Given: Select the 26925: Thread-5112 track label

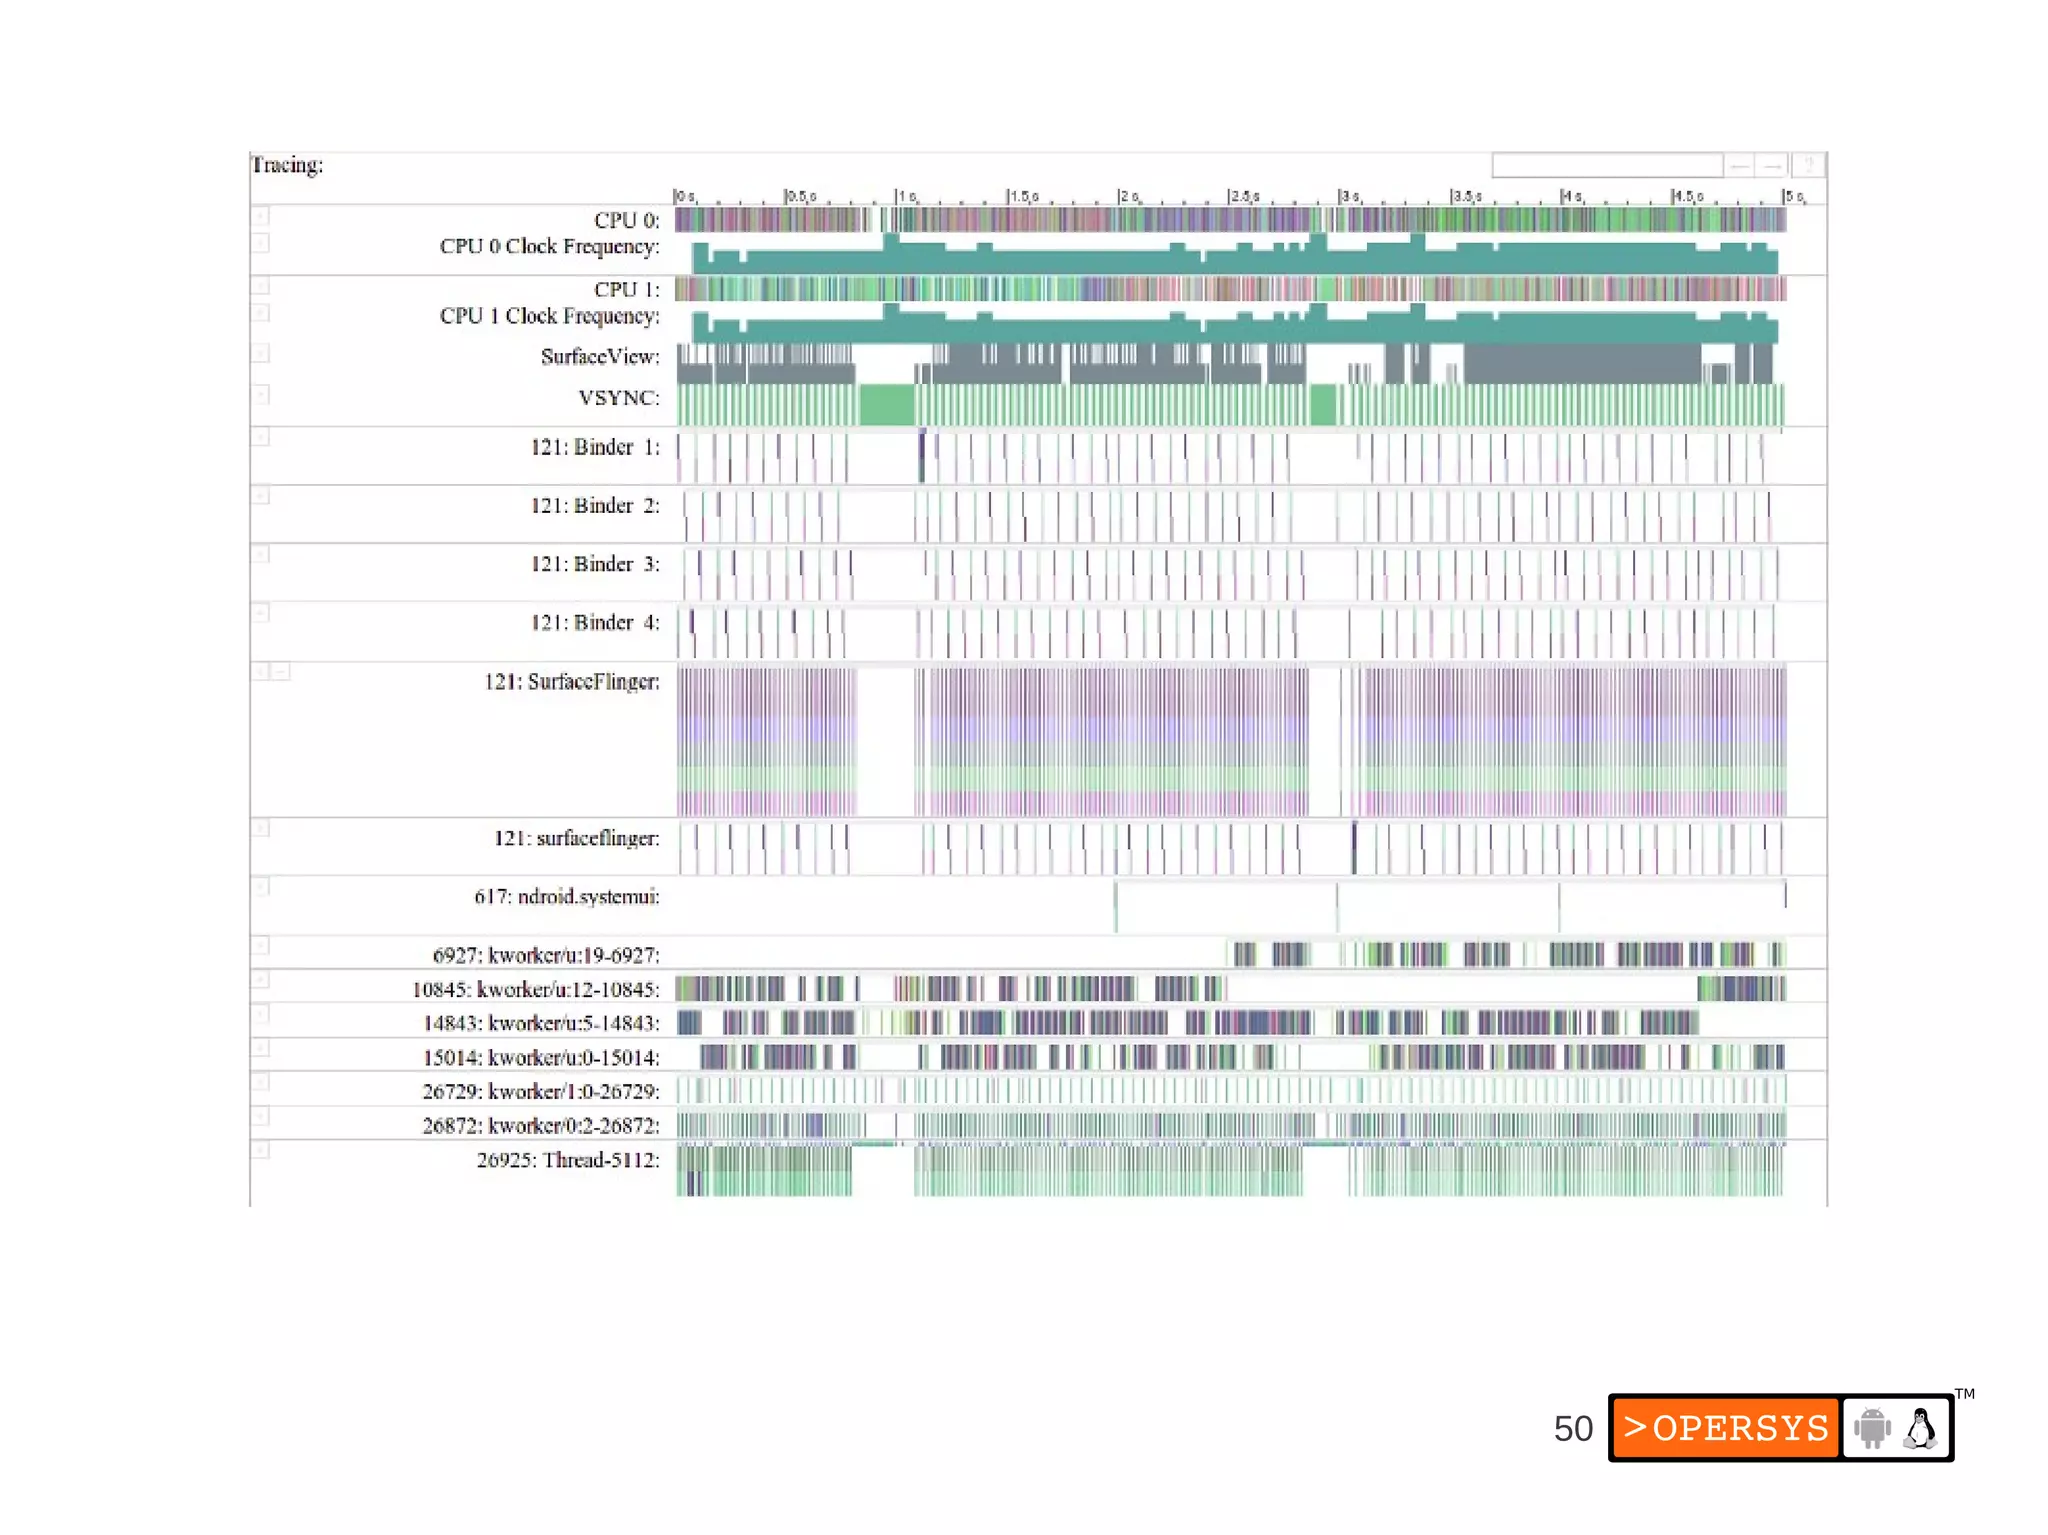Looking at the screenshot, I should point(567,1160).
